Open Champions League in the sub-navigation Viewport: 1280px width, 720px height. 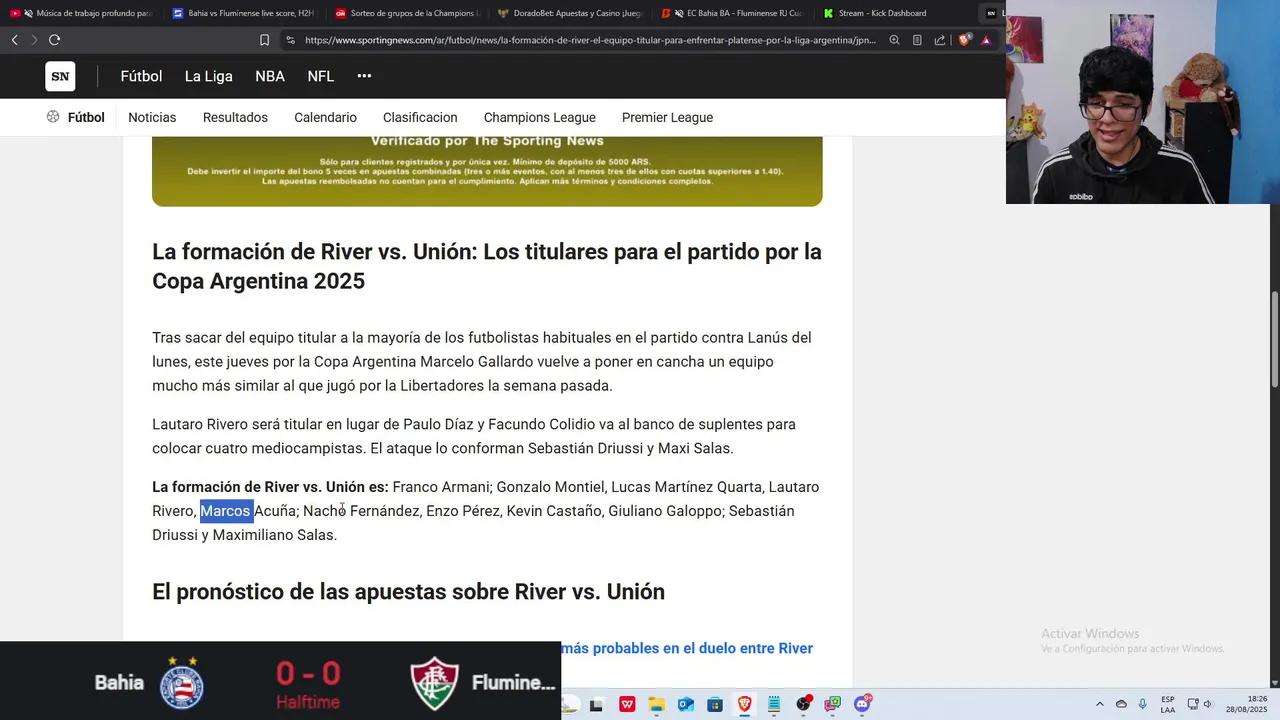540,117
